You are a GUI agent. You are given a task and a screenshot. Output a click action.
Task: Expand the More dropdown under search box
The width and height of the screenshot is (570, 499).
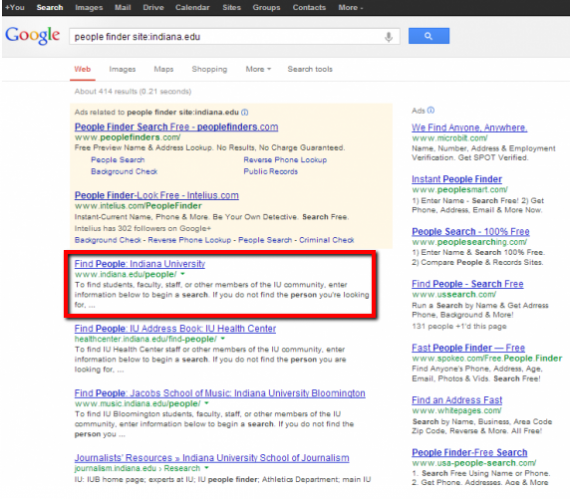[x=258, y=69]
